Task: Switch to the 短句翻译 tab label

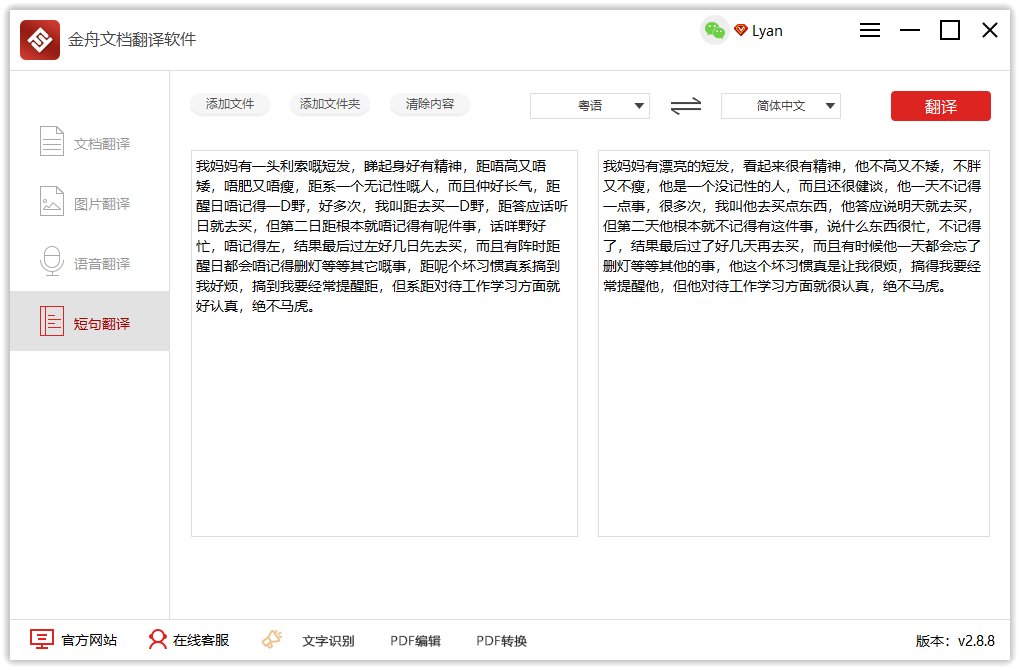Action: 100,321
